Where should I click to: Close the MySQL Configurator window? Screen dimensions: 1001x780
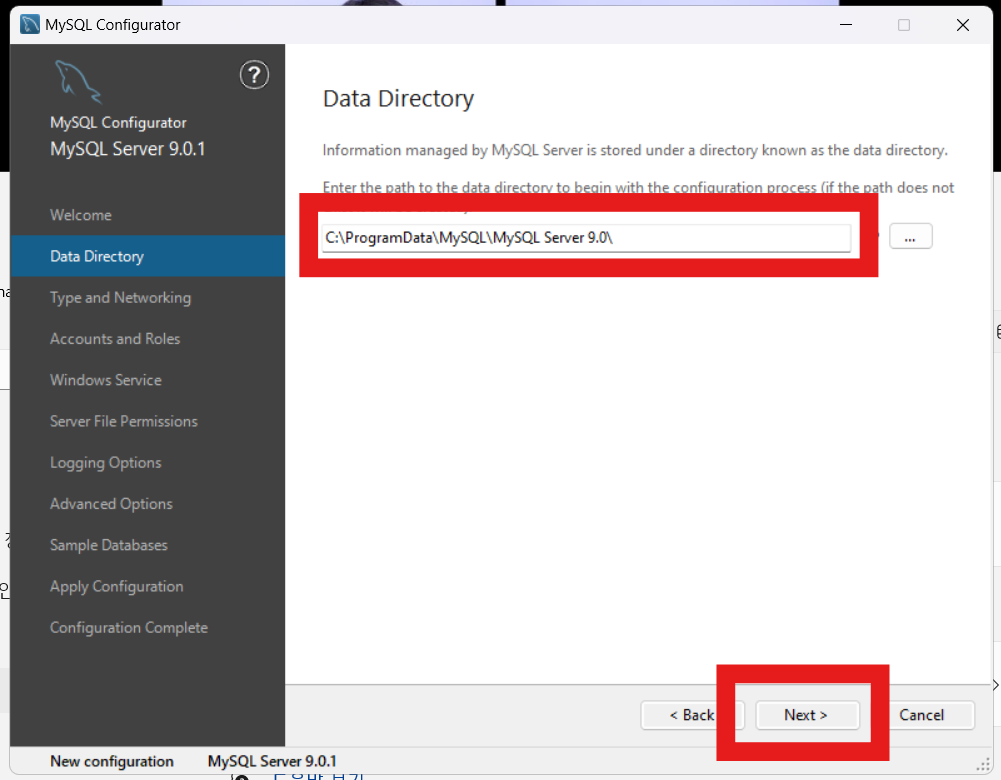click(x=963, y=25)
